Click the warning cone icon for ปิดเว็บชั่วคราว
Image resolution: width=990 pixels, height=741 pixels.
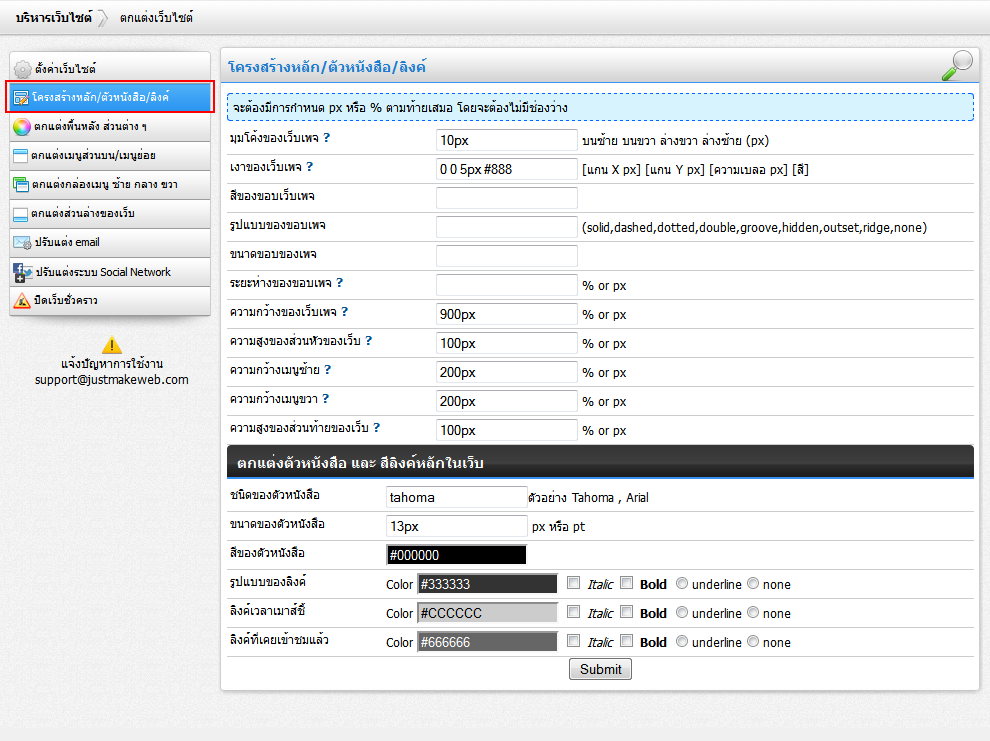point(22,300)
